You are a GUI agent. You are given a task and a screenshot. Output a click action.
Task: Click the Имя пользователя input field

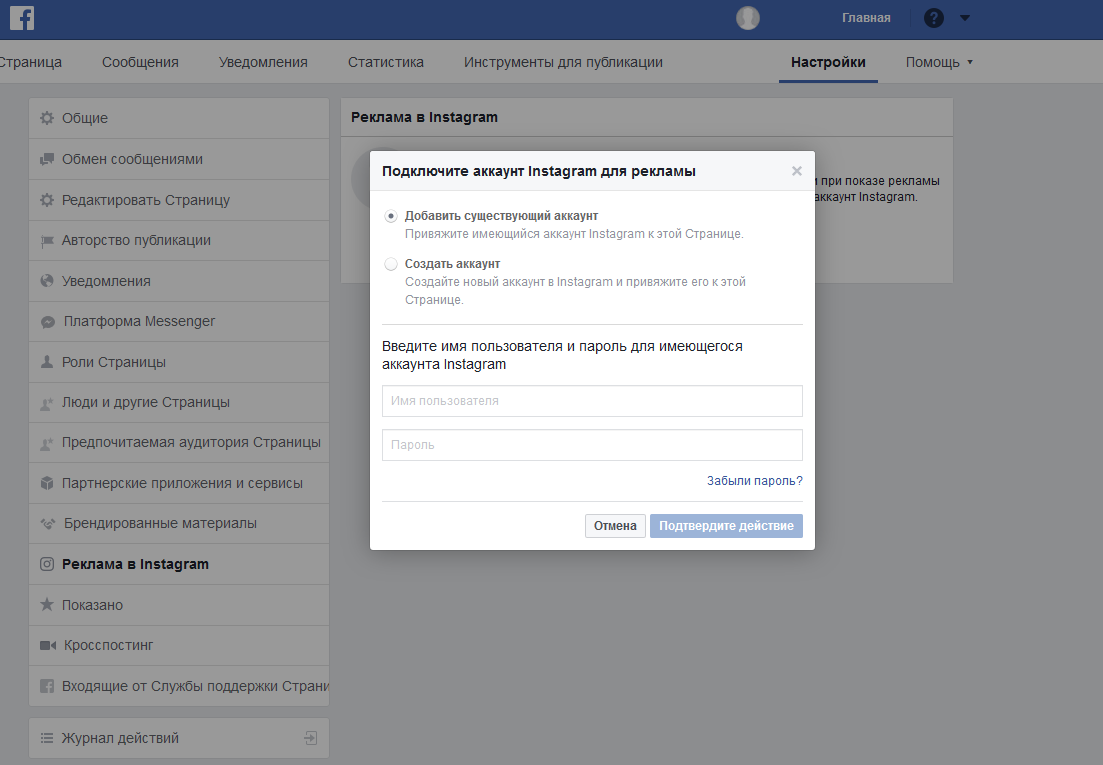pos(592,401)
